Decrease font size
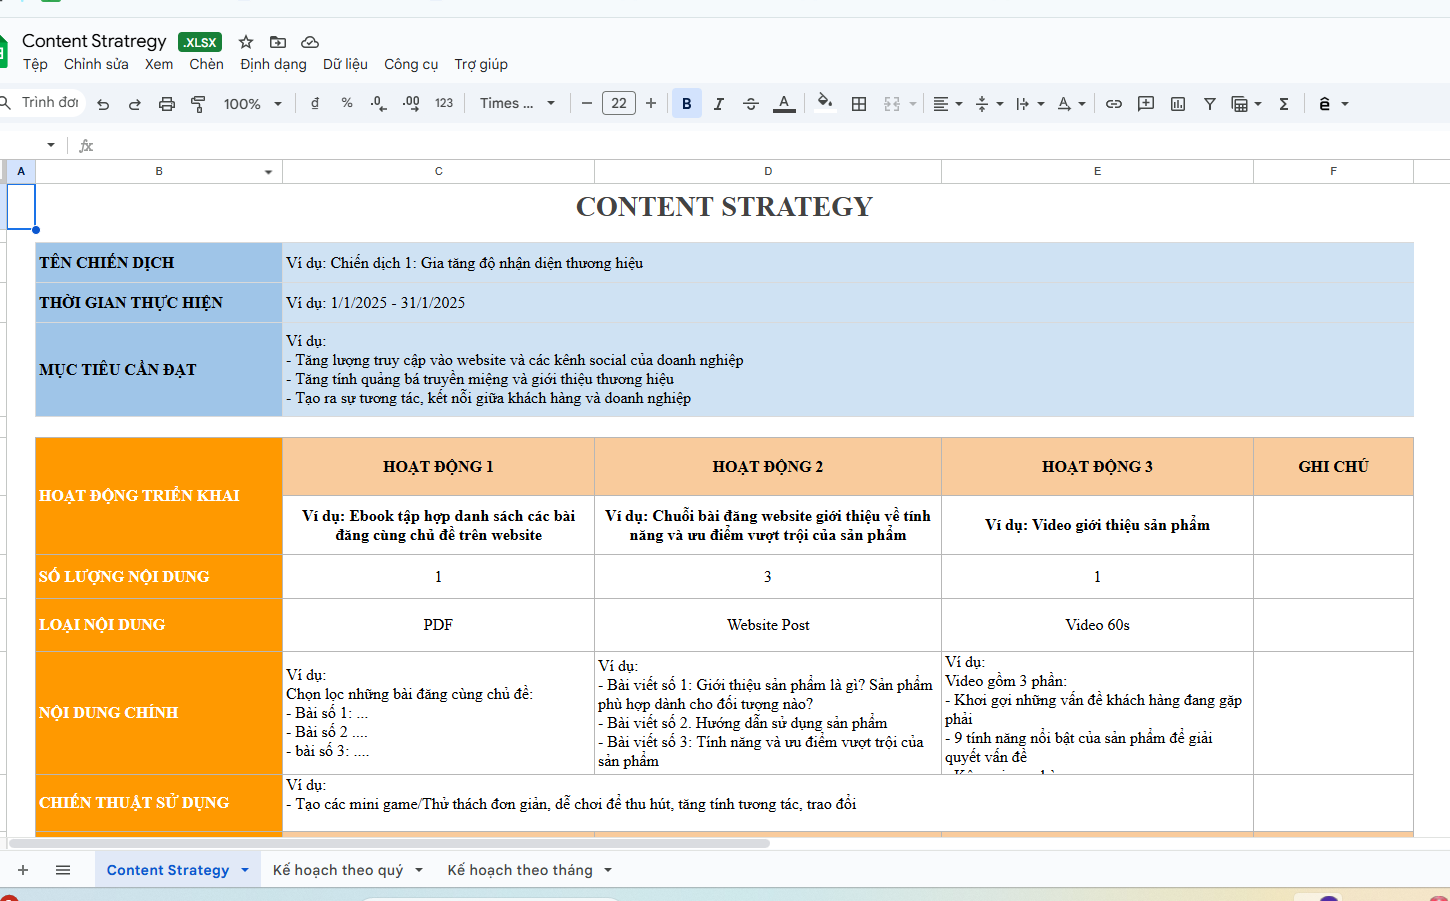The height and width of the screenshot is (901, 1450). point(587,103)
